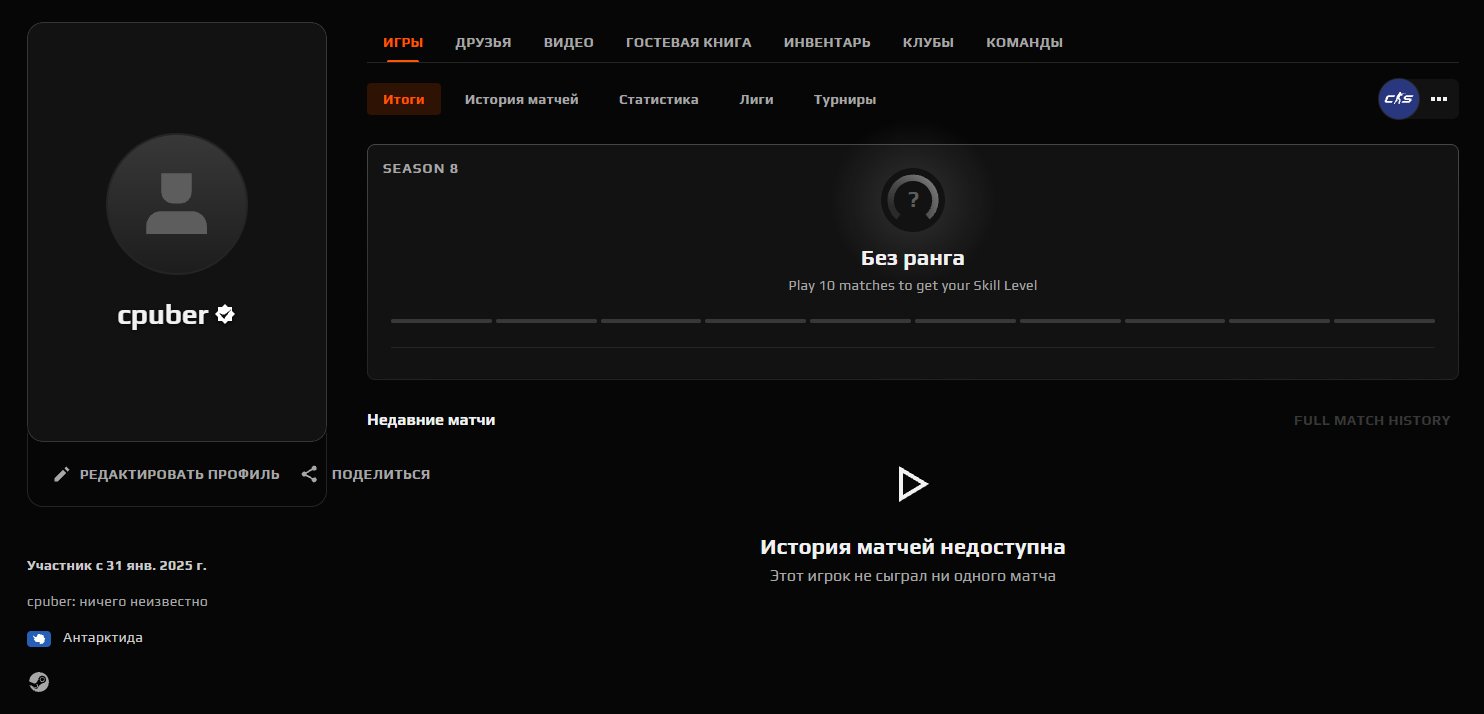Select the Итоги sub-tab

coord(404,99)
